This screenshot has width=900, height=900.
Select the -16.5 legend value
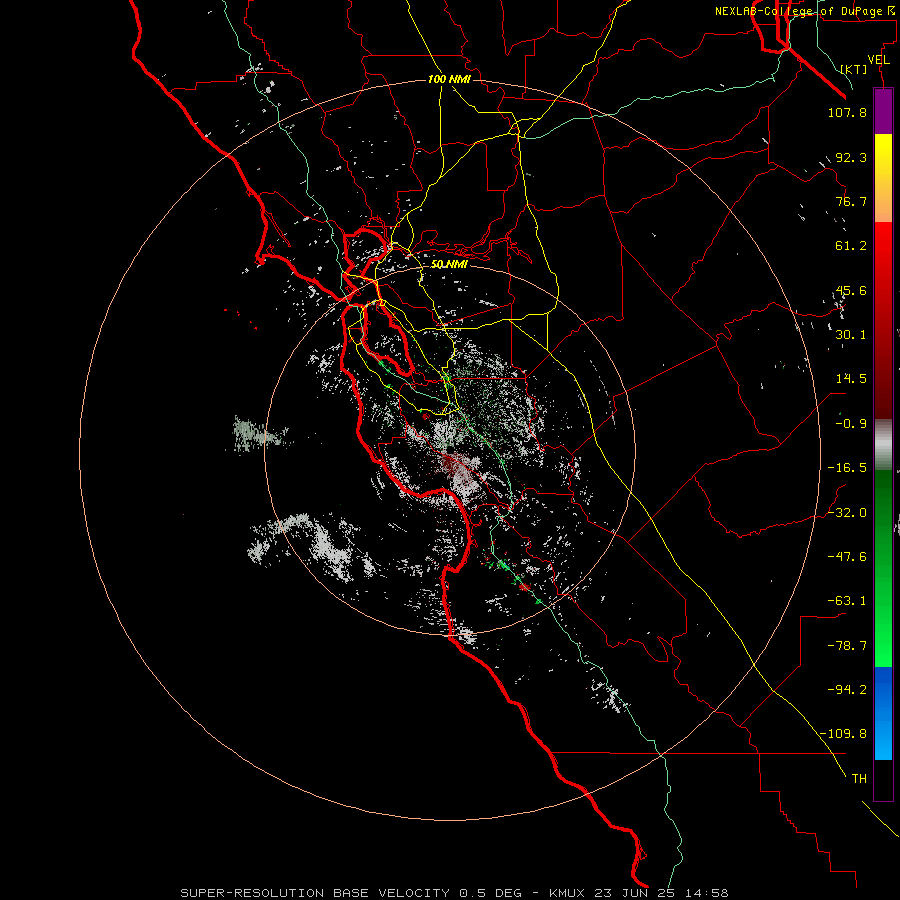(847, 467)
